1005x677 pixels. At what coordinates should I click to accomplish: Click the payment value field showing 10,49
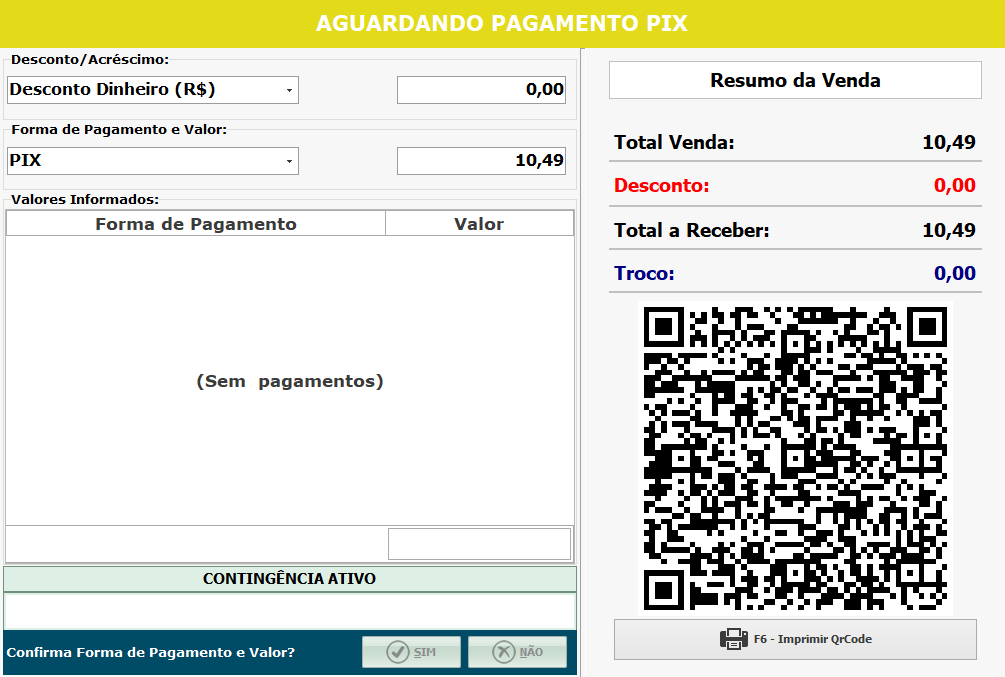482,160
